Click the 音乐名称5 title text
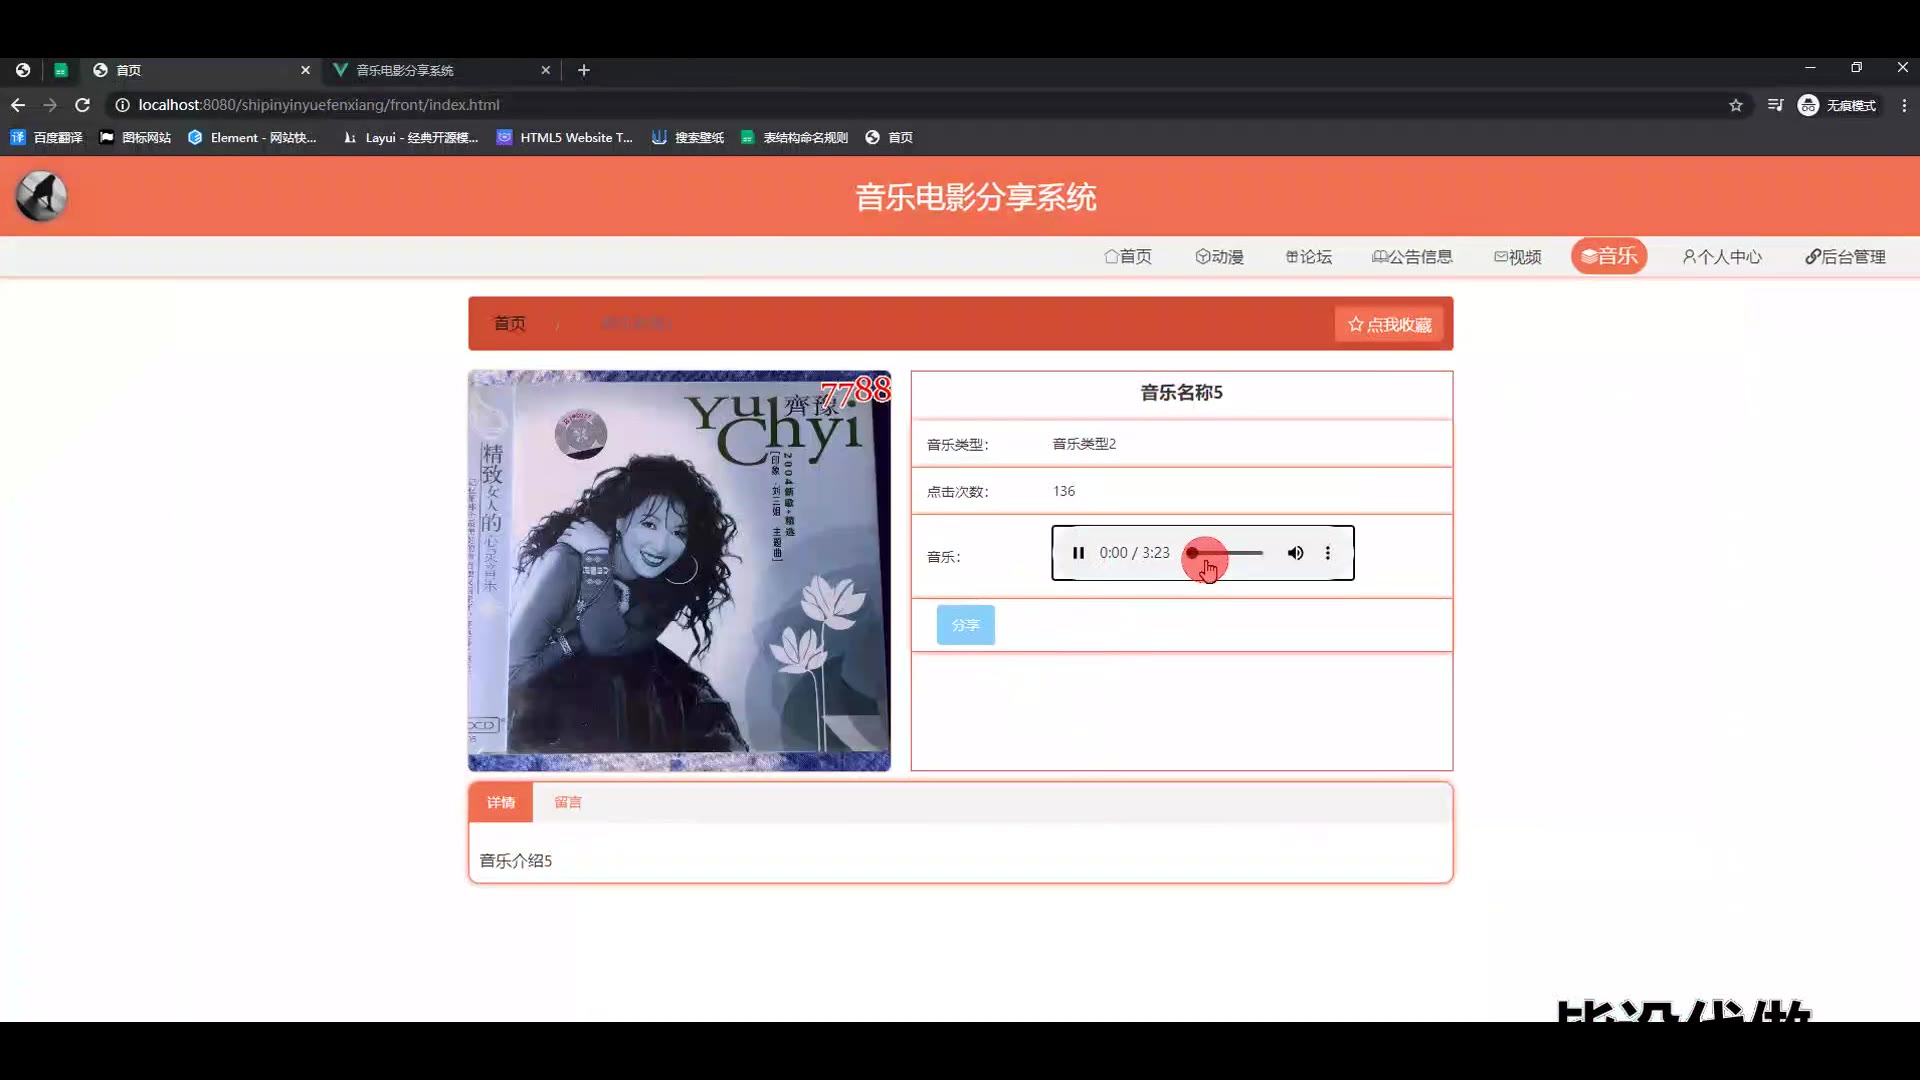The width and height of the screenshot is (1920, 1080). tap(1181, 393)
